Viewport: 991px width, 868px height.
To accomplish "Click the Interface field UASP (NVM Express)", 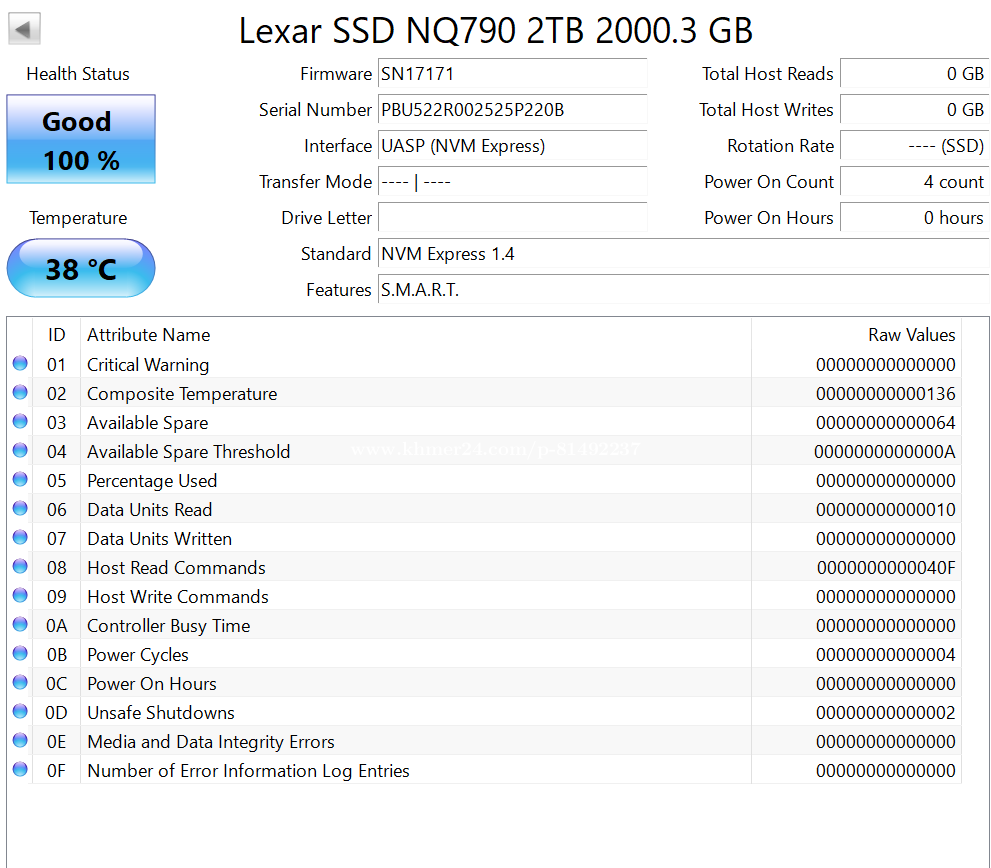I will coord(513,146).
